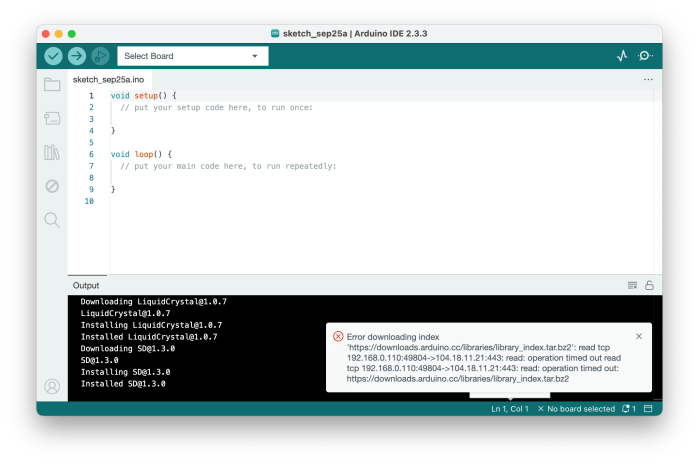Toggle the bottom panel from status bar

point(648,409)
